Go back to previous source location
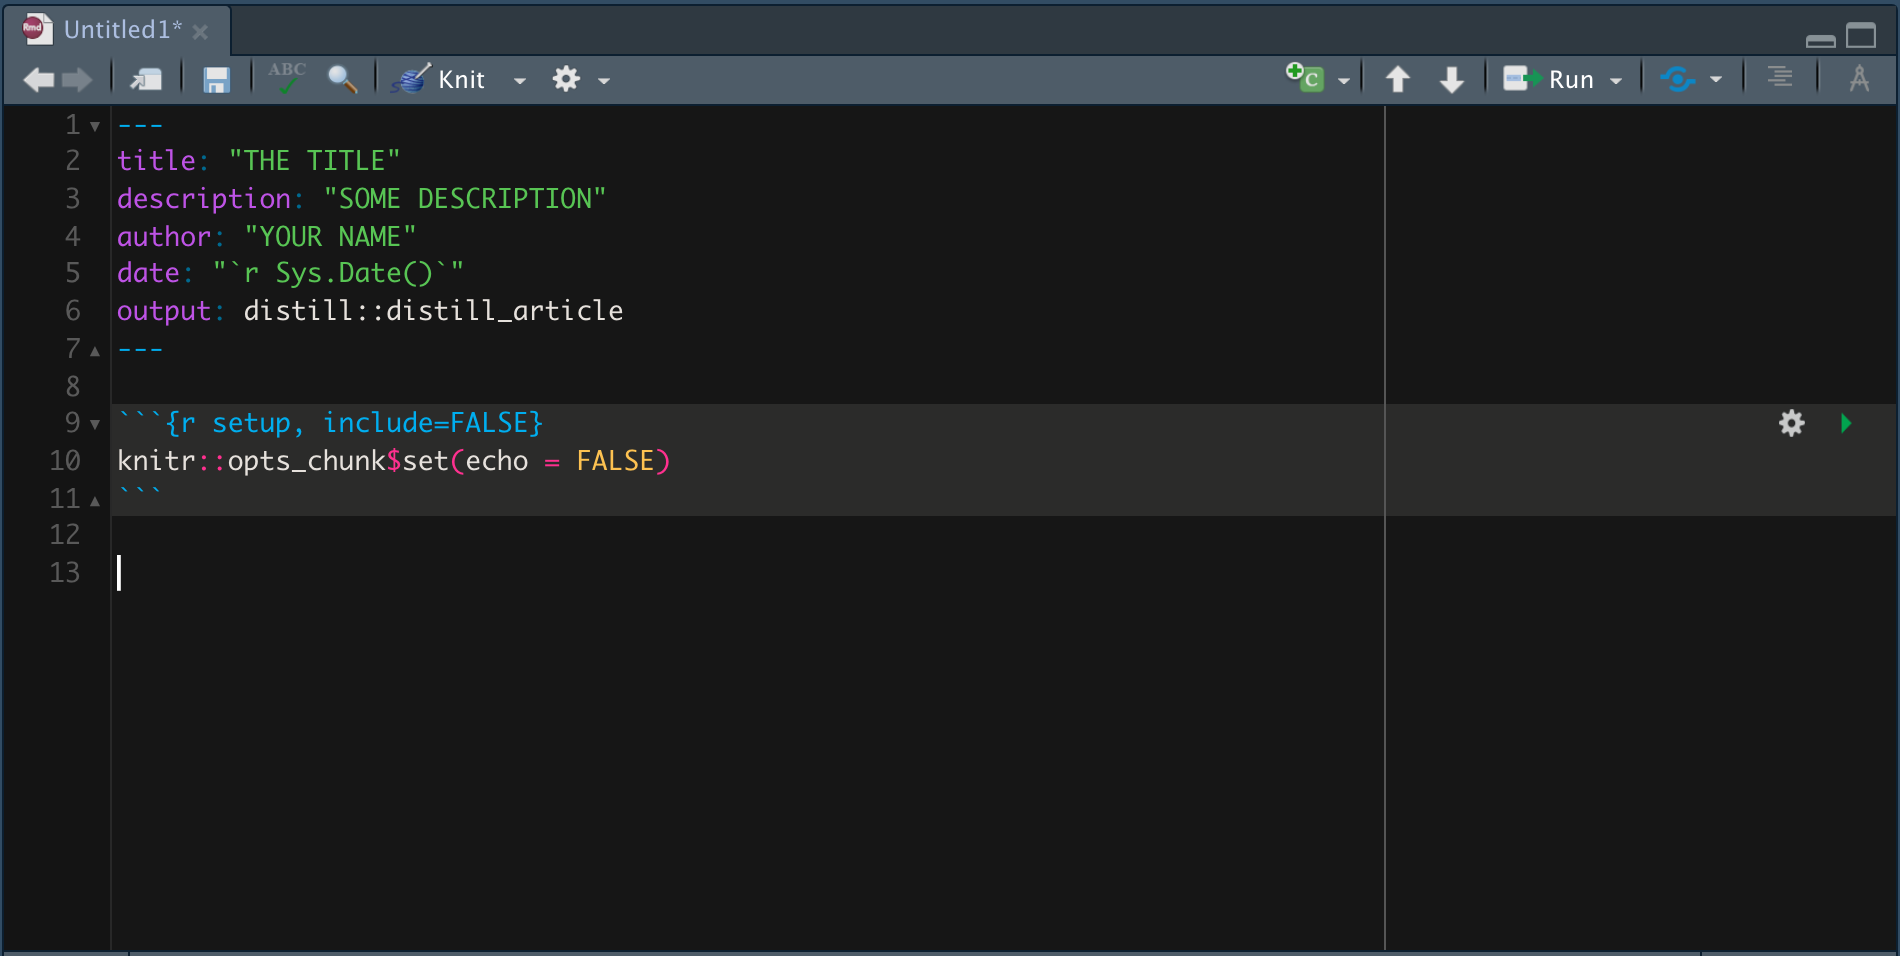The width and height of the screenshot is (1900, 956). point(38,79)
